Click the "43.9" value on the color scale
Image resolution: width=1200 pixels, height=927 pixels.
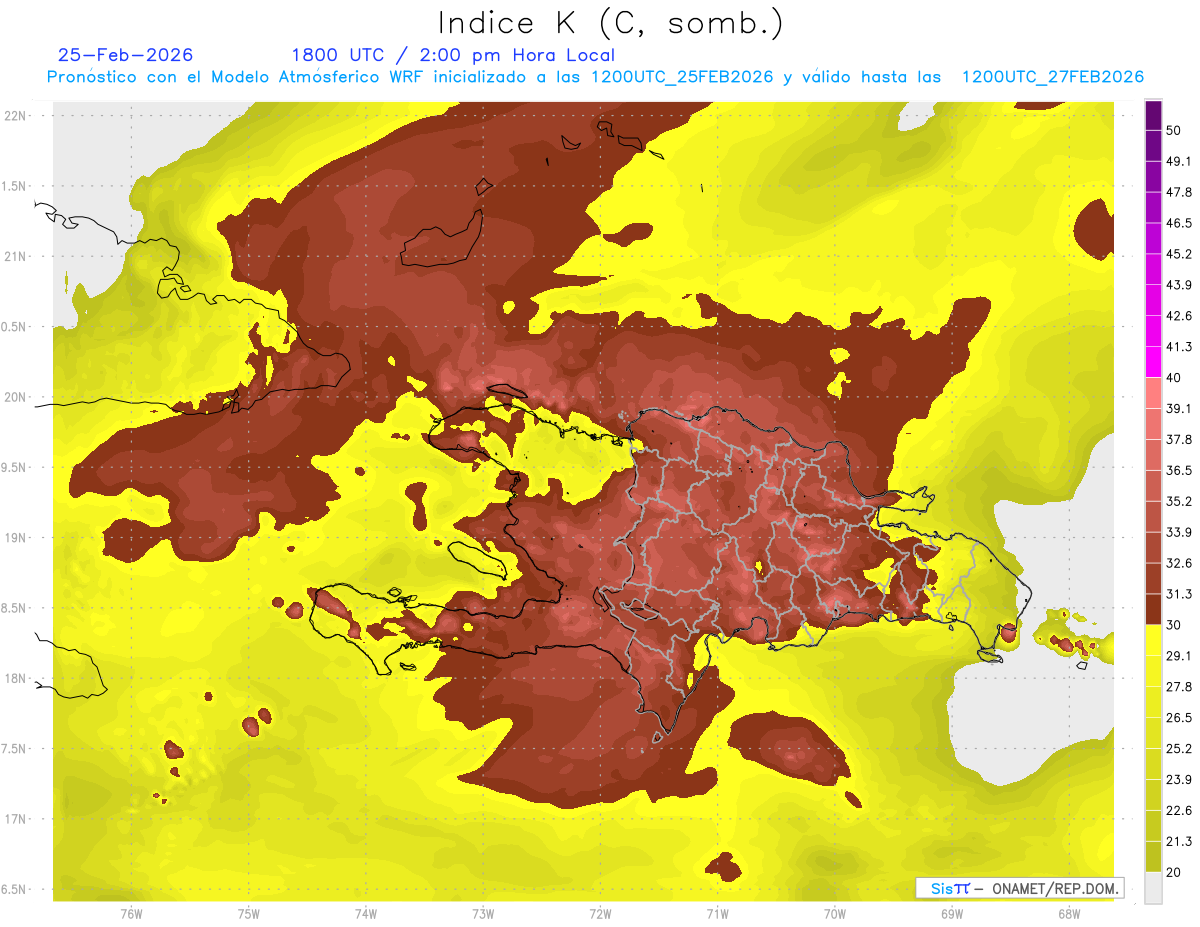coord(1179,284)
